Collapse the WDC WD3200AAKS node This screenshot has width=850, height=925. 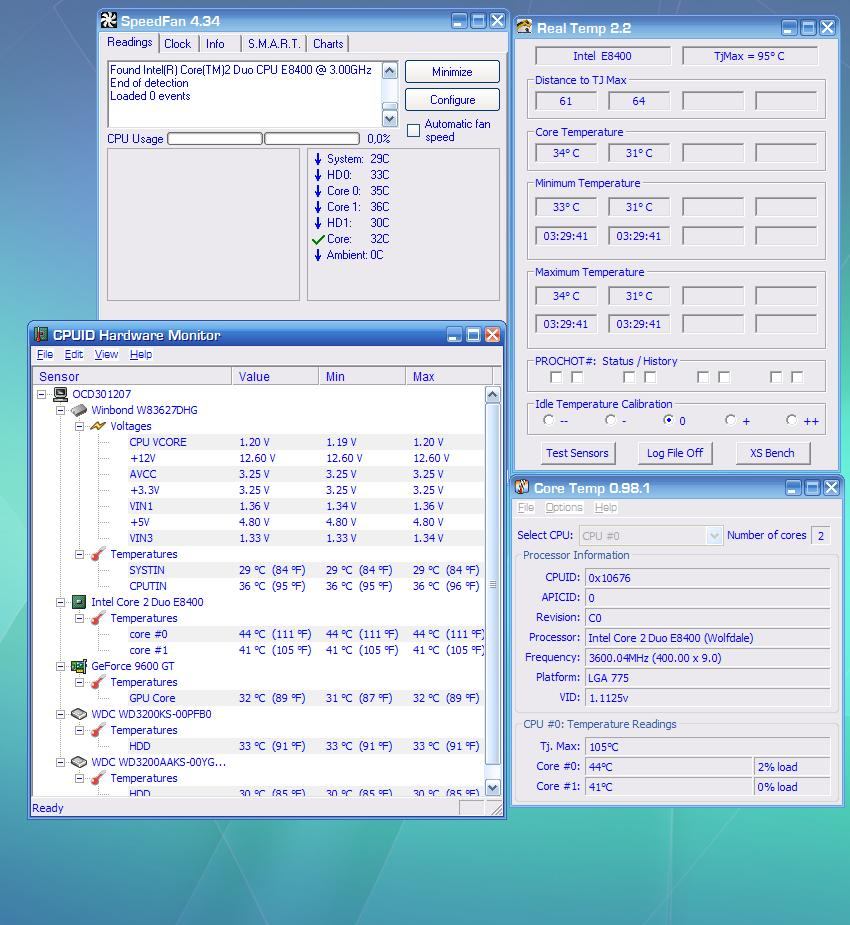coord(60,762)
